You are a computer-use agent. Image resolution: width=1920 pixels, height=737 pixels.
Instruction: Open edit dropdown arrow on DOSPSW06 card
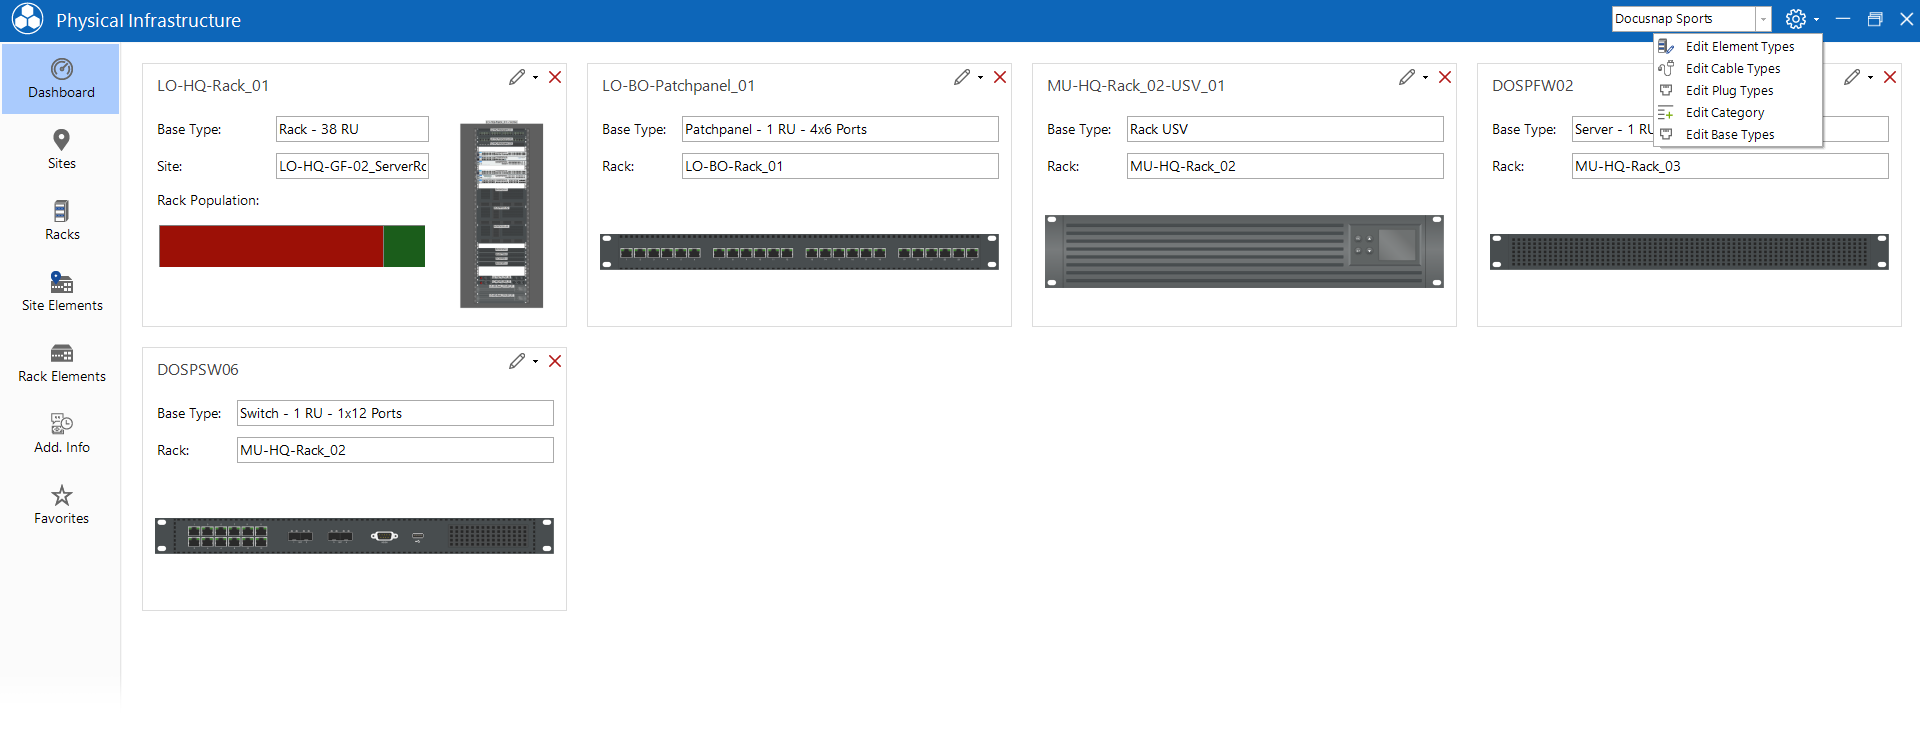[x=536, y=361]
